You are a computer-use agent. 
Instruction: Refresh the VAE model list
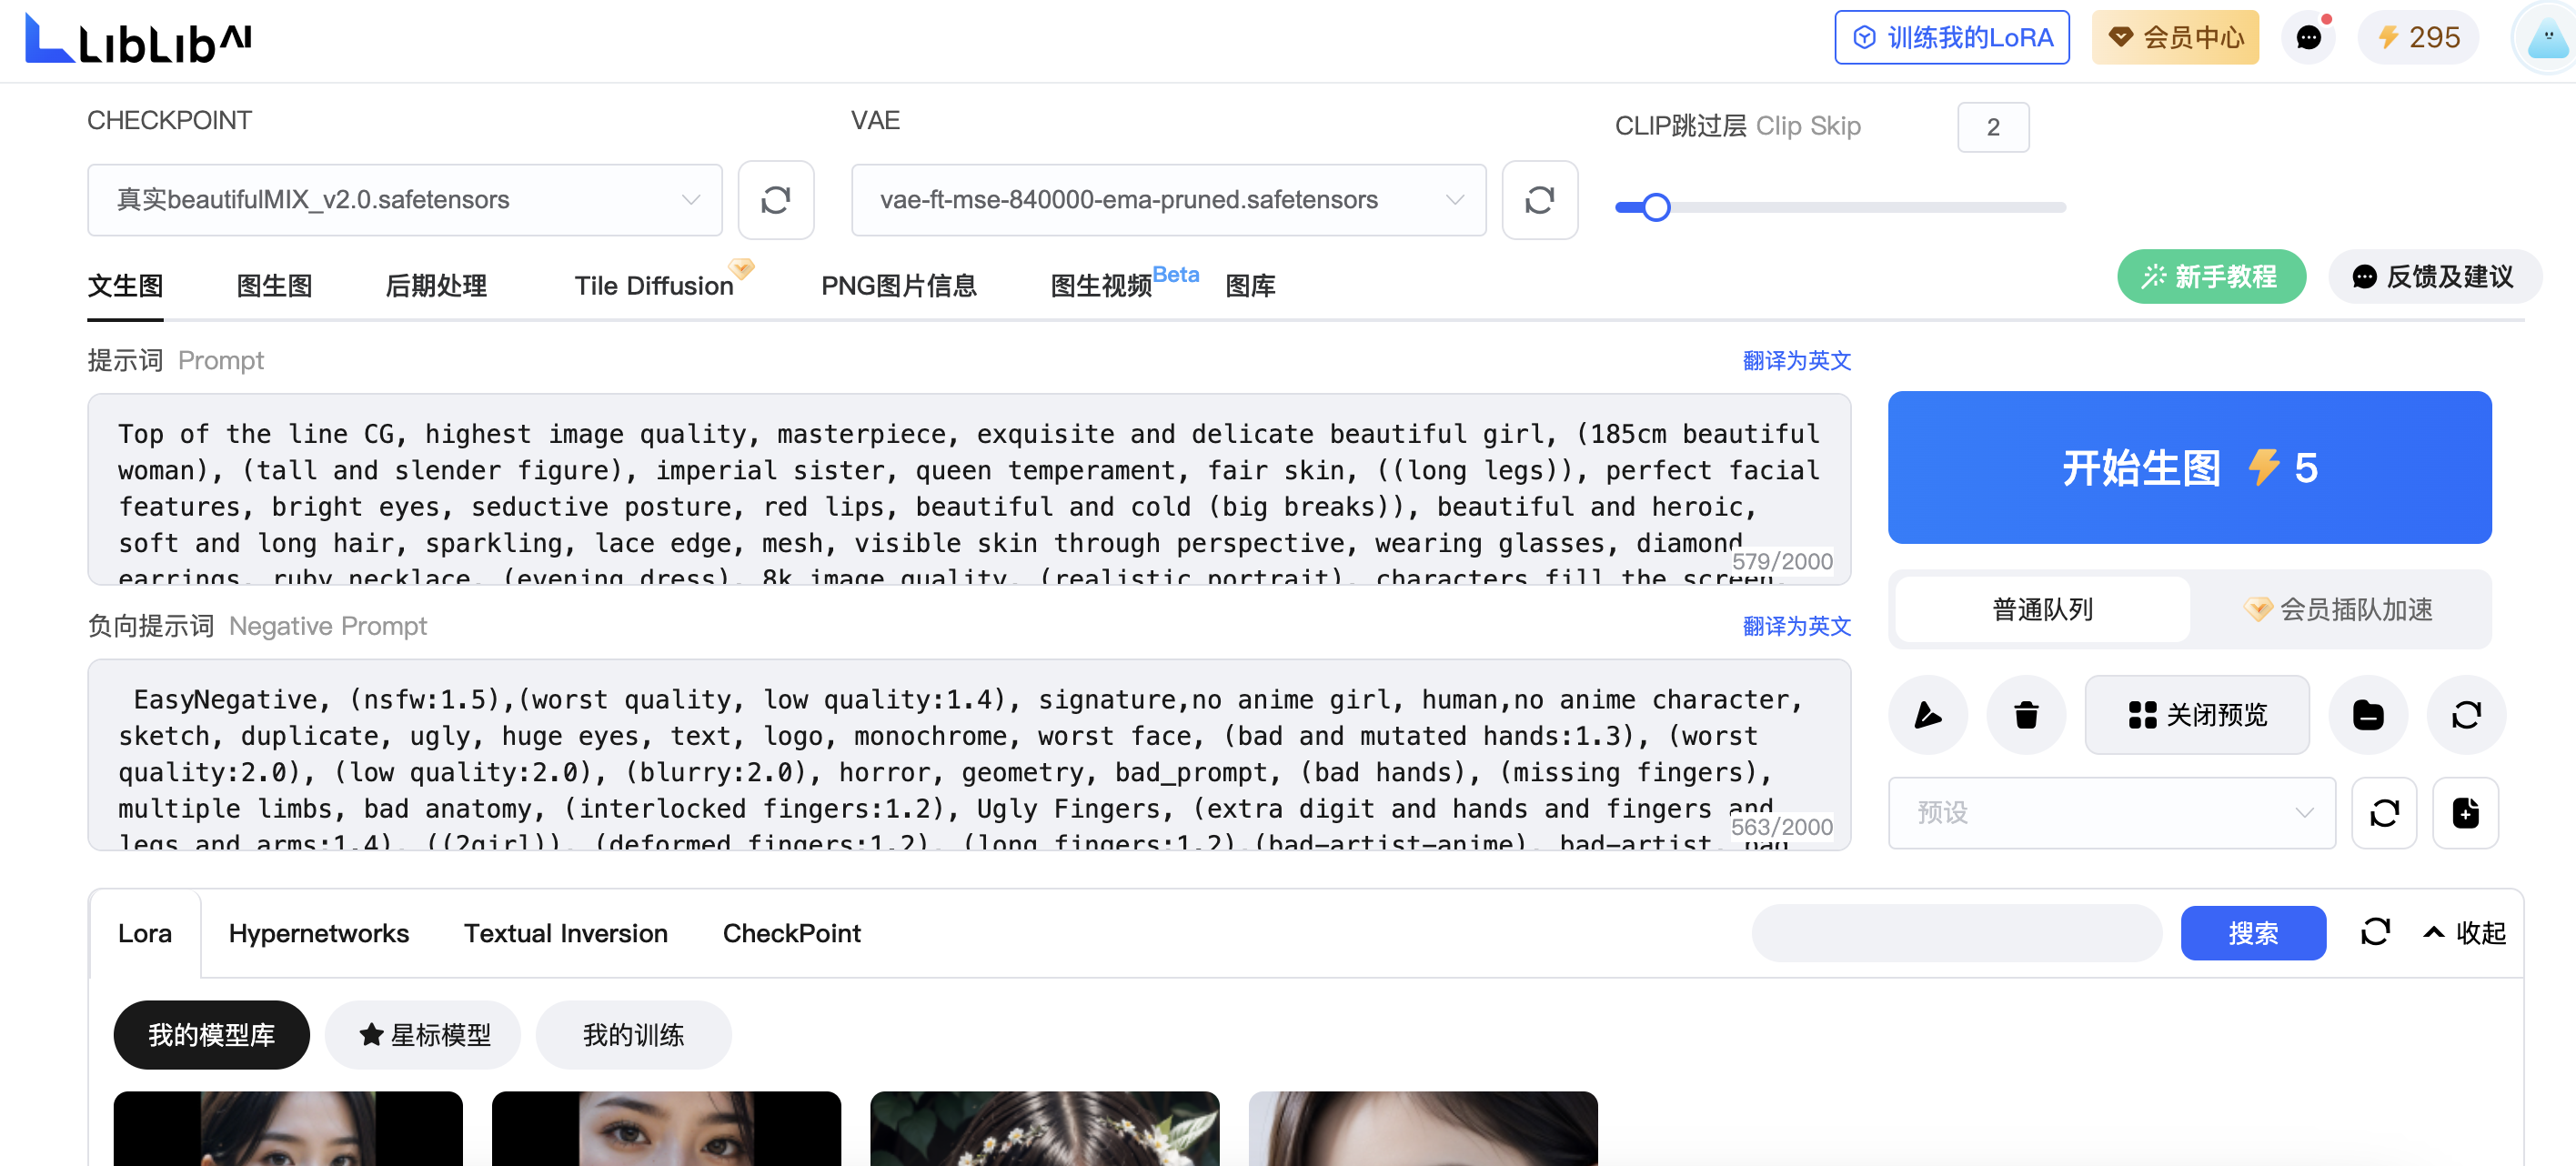1539,200
